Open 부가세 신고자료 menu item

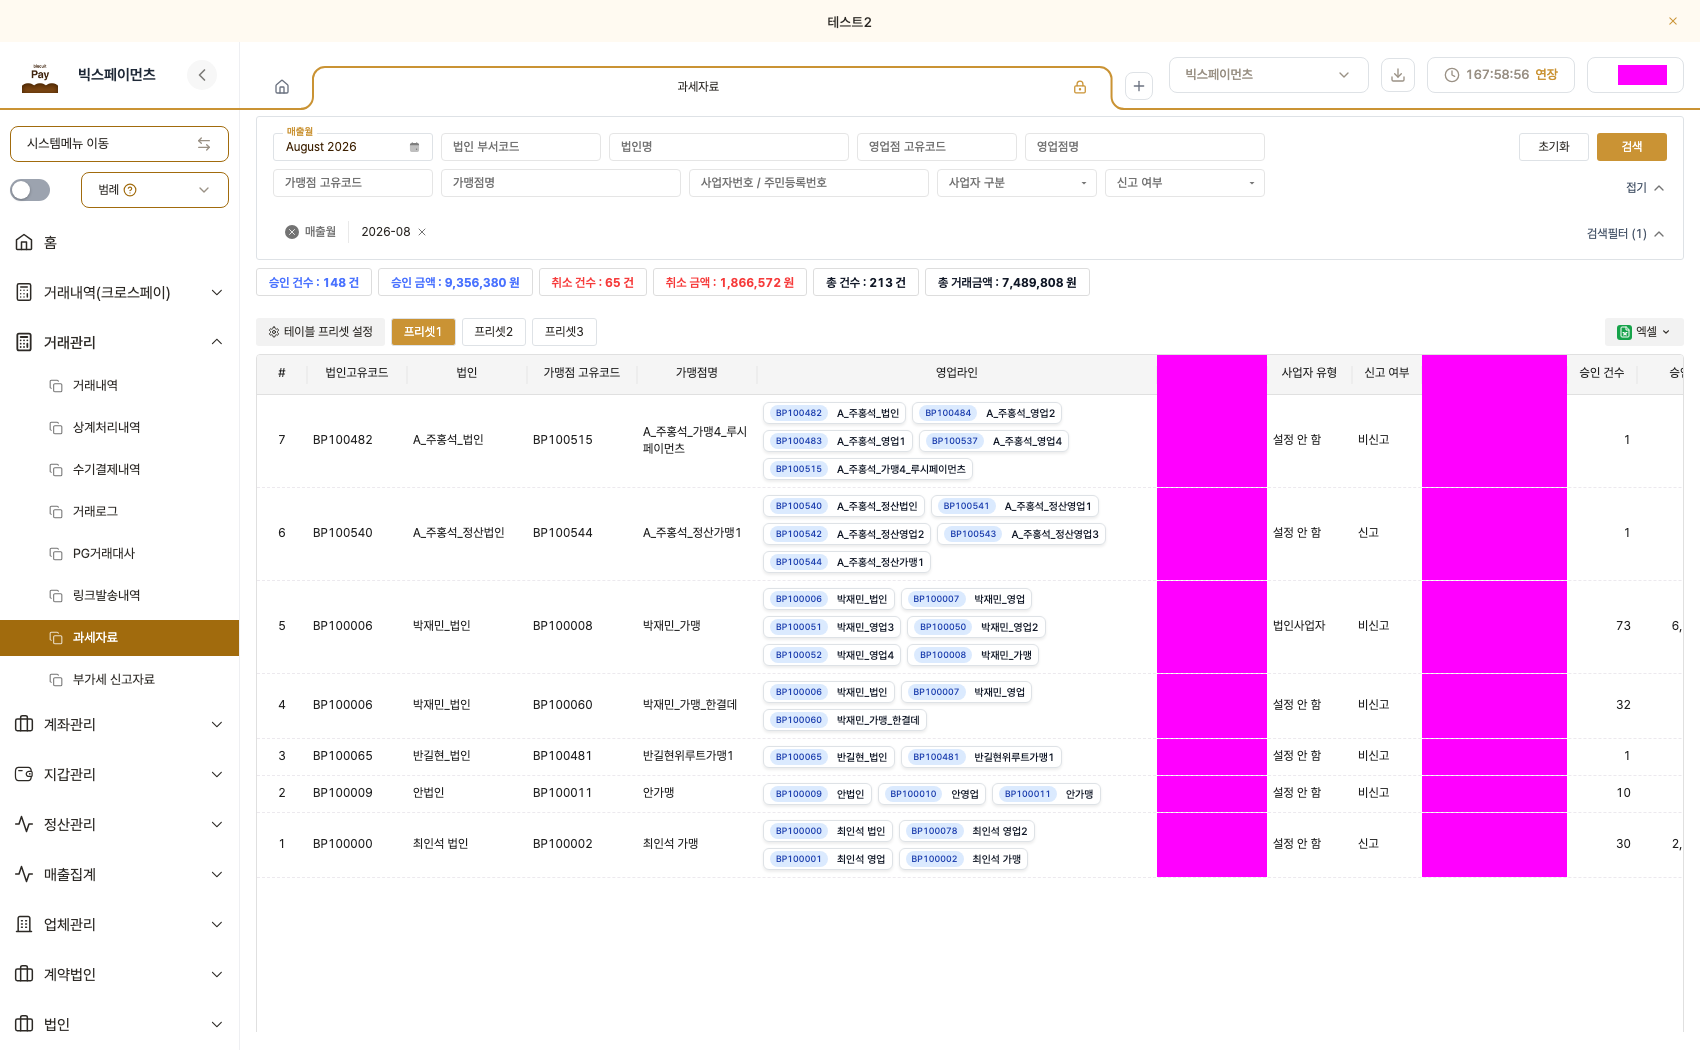click(x=114, y=679)
